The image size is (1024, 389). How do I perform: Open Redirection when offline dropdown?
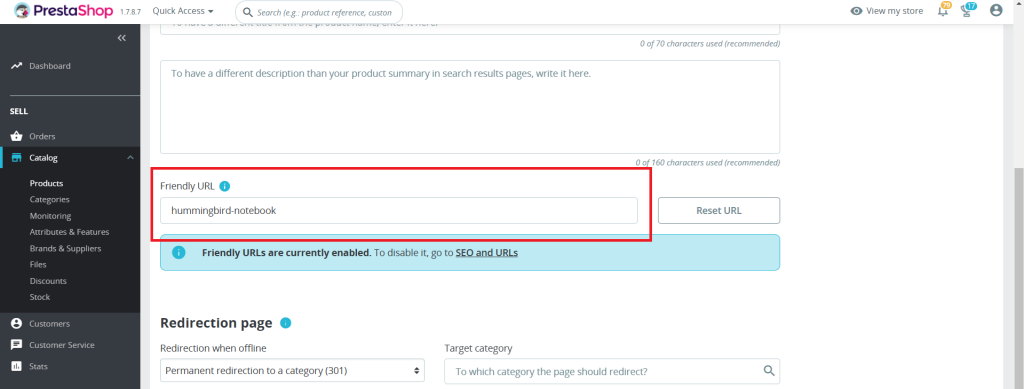[x=292, y=371]
